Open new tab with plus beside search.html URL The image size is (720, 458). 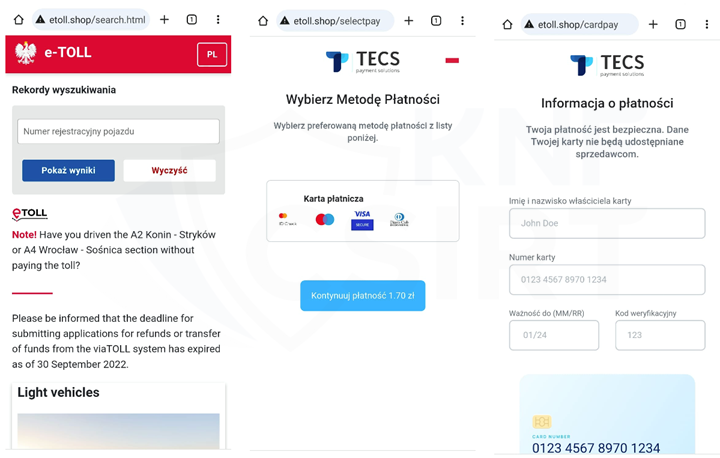164,19
